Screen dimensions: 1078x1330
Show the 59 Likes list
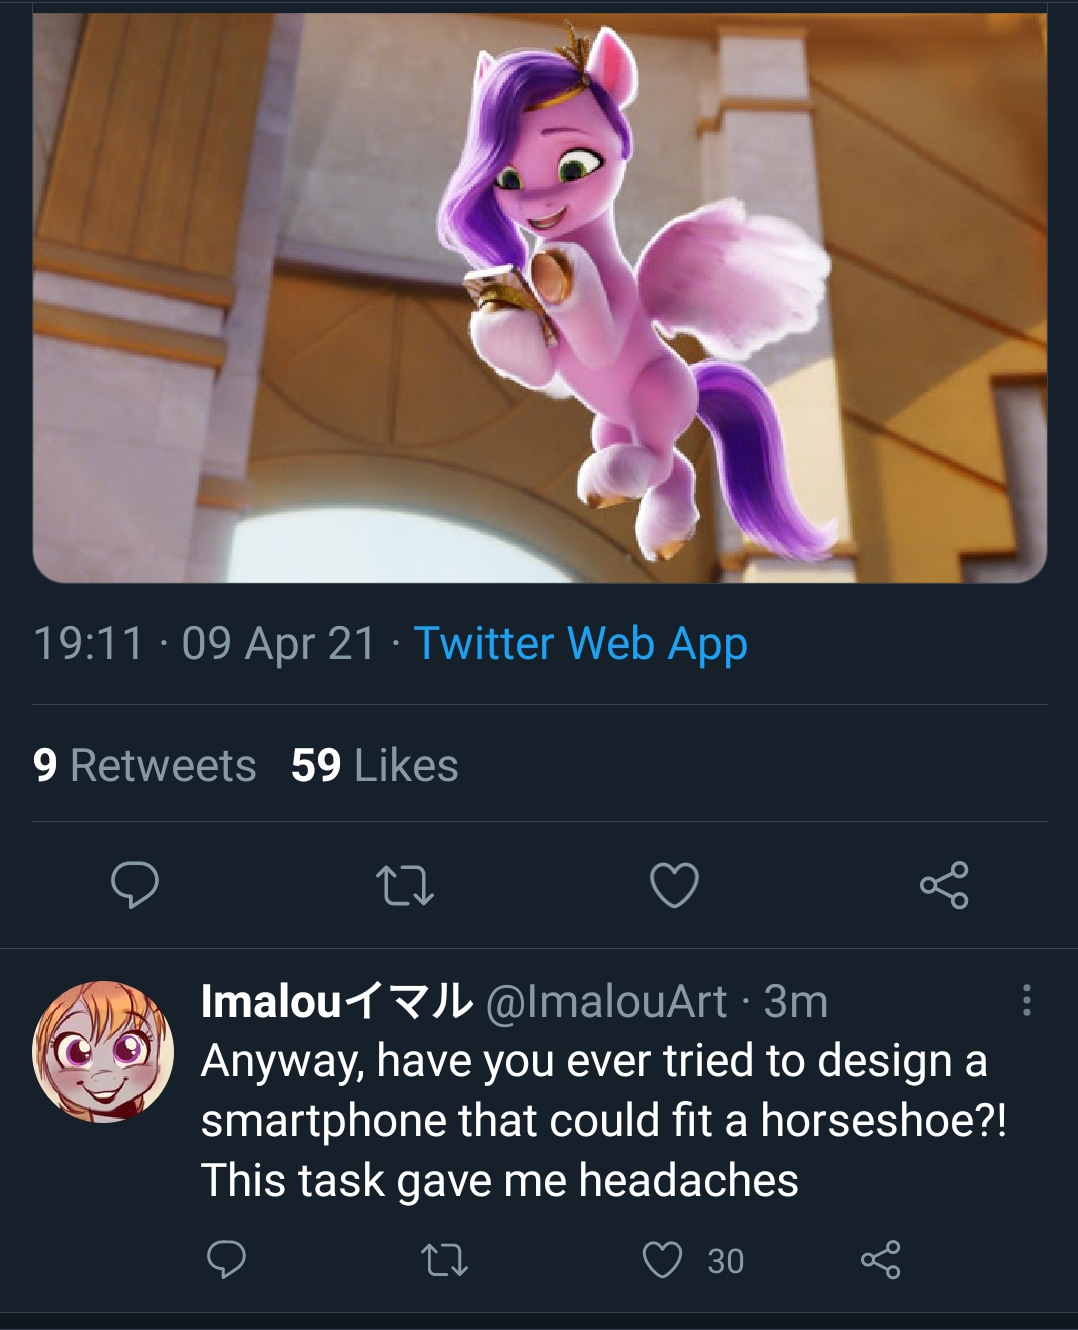(x=374, y=766)
